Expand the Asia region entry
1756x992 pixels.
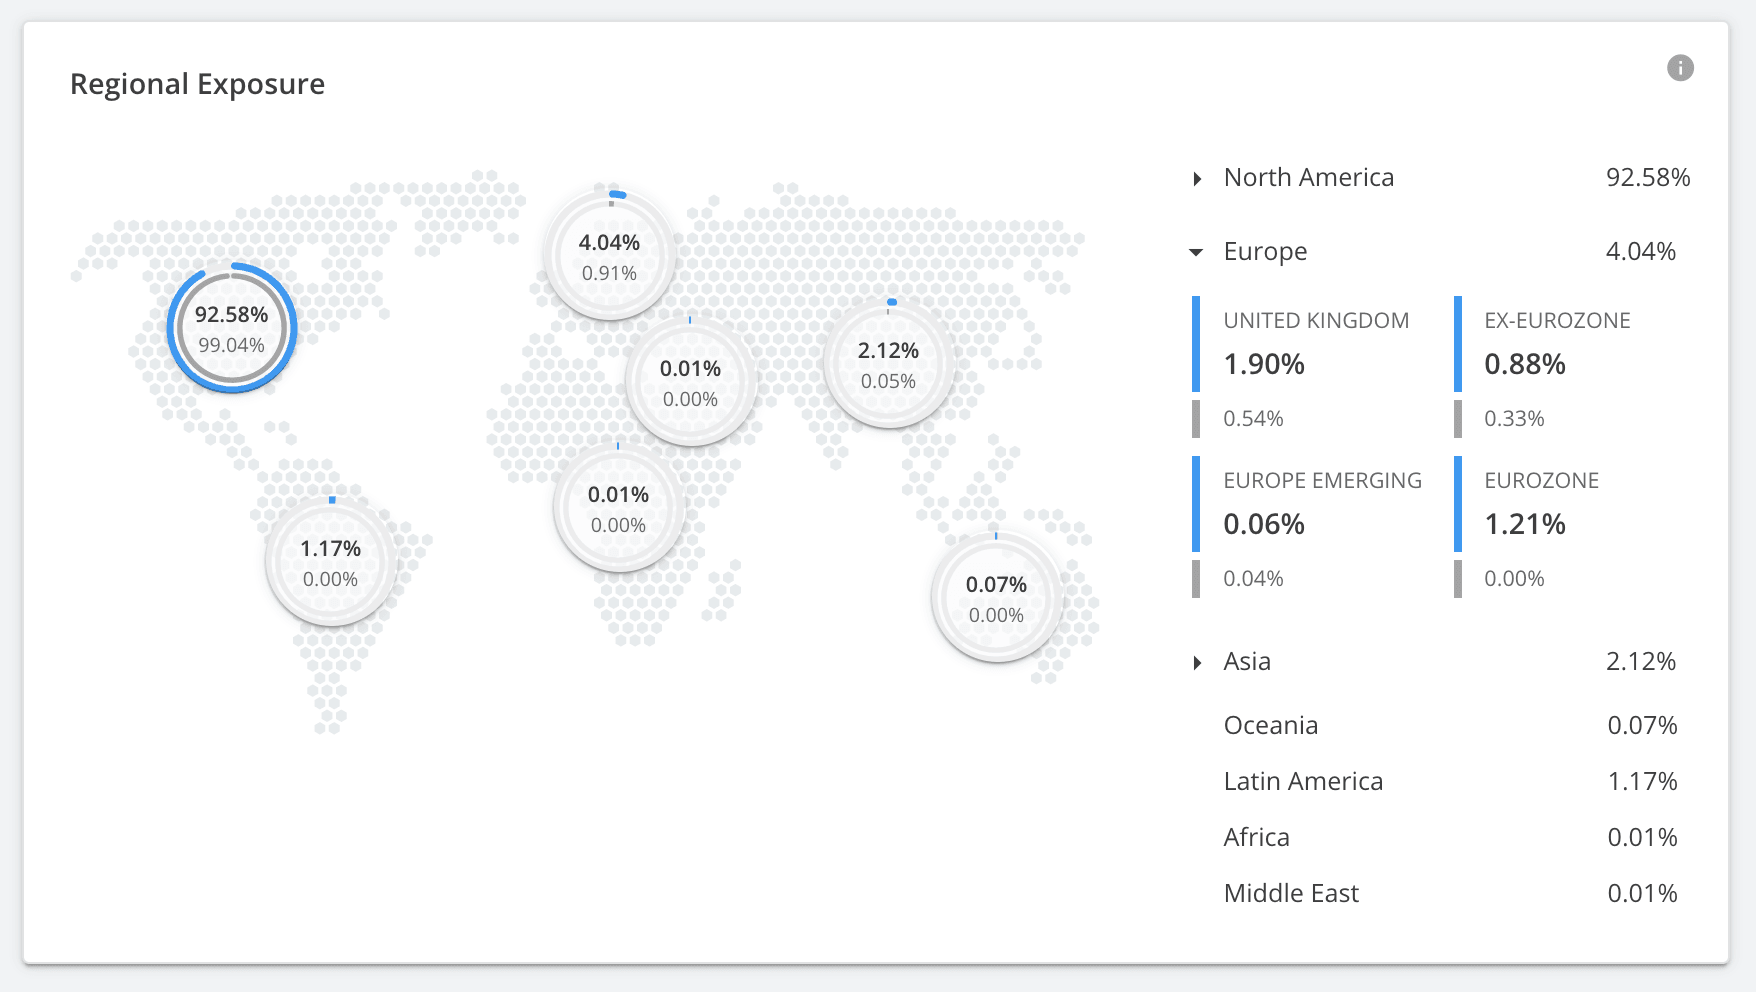pyautogui.click(x=1196, y=661)
